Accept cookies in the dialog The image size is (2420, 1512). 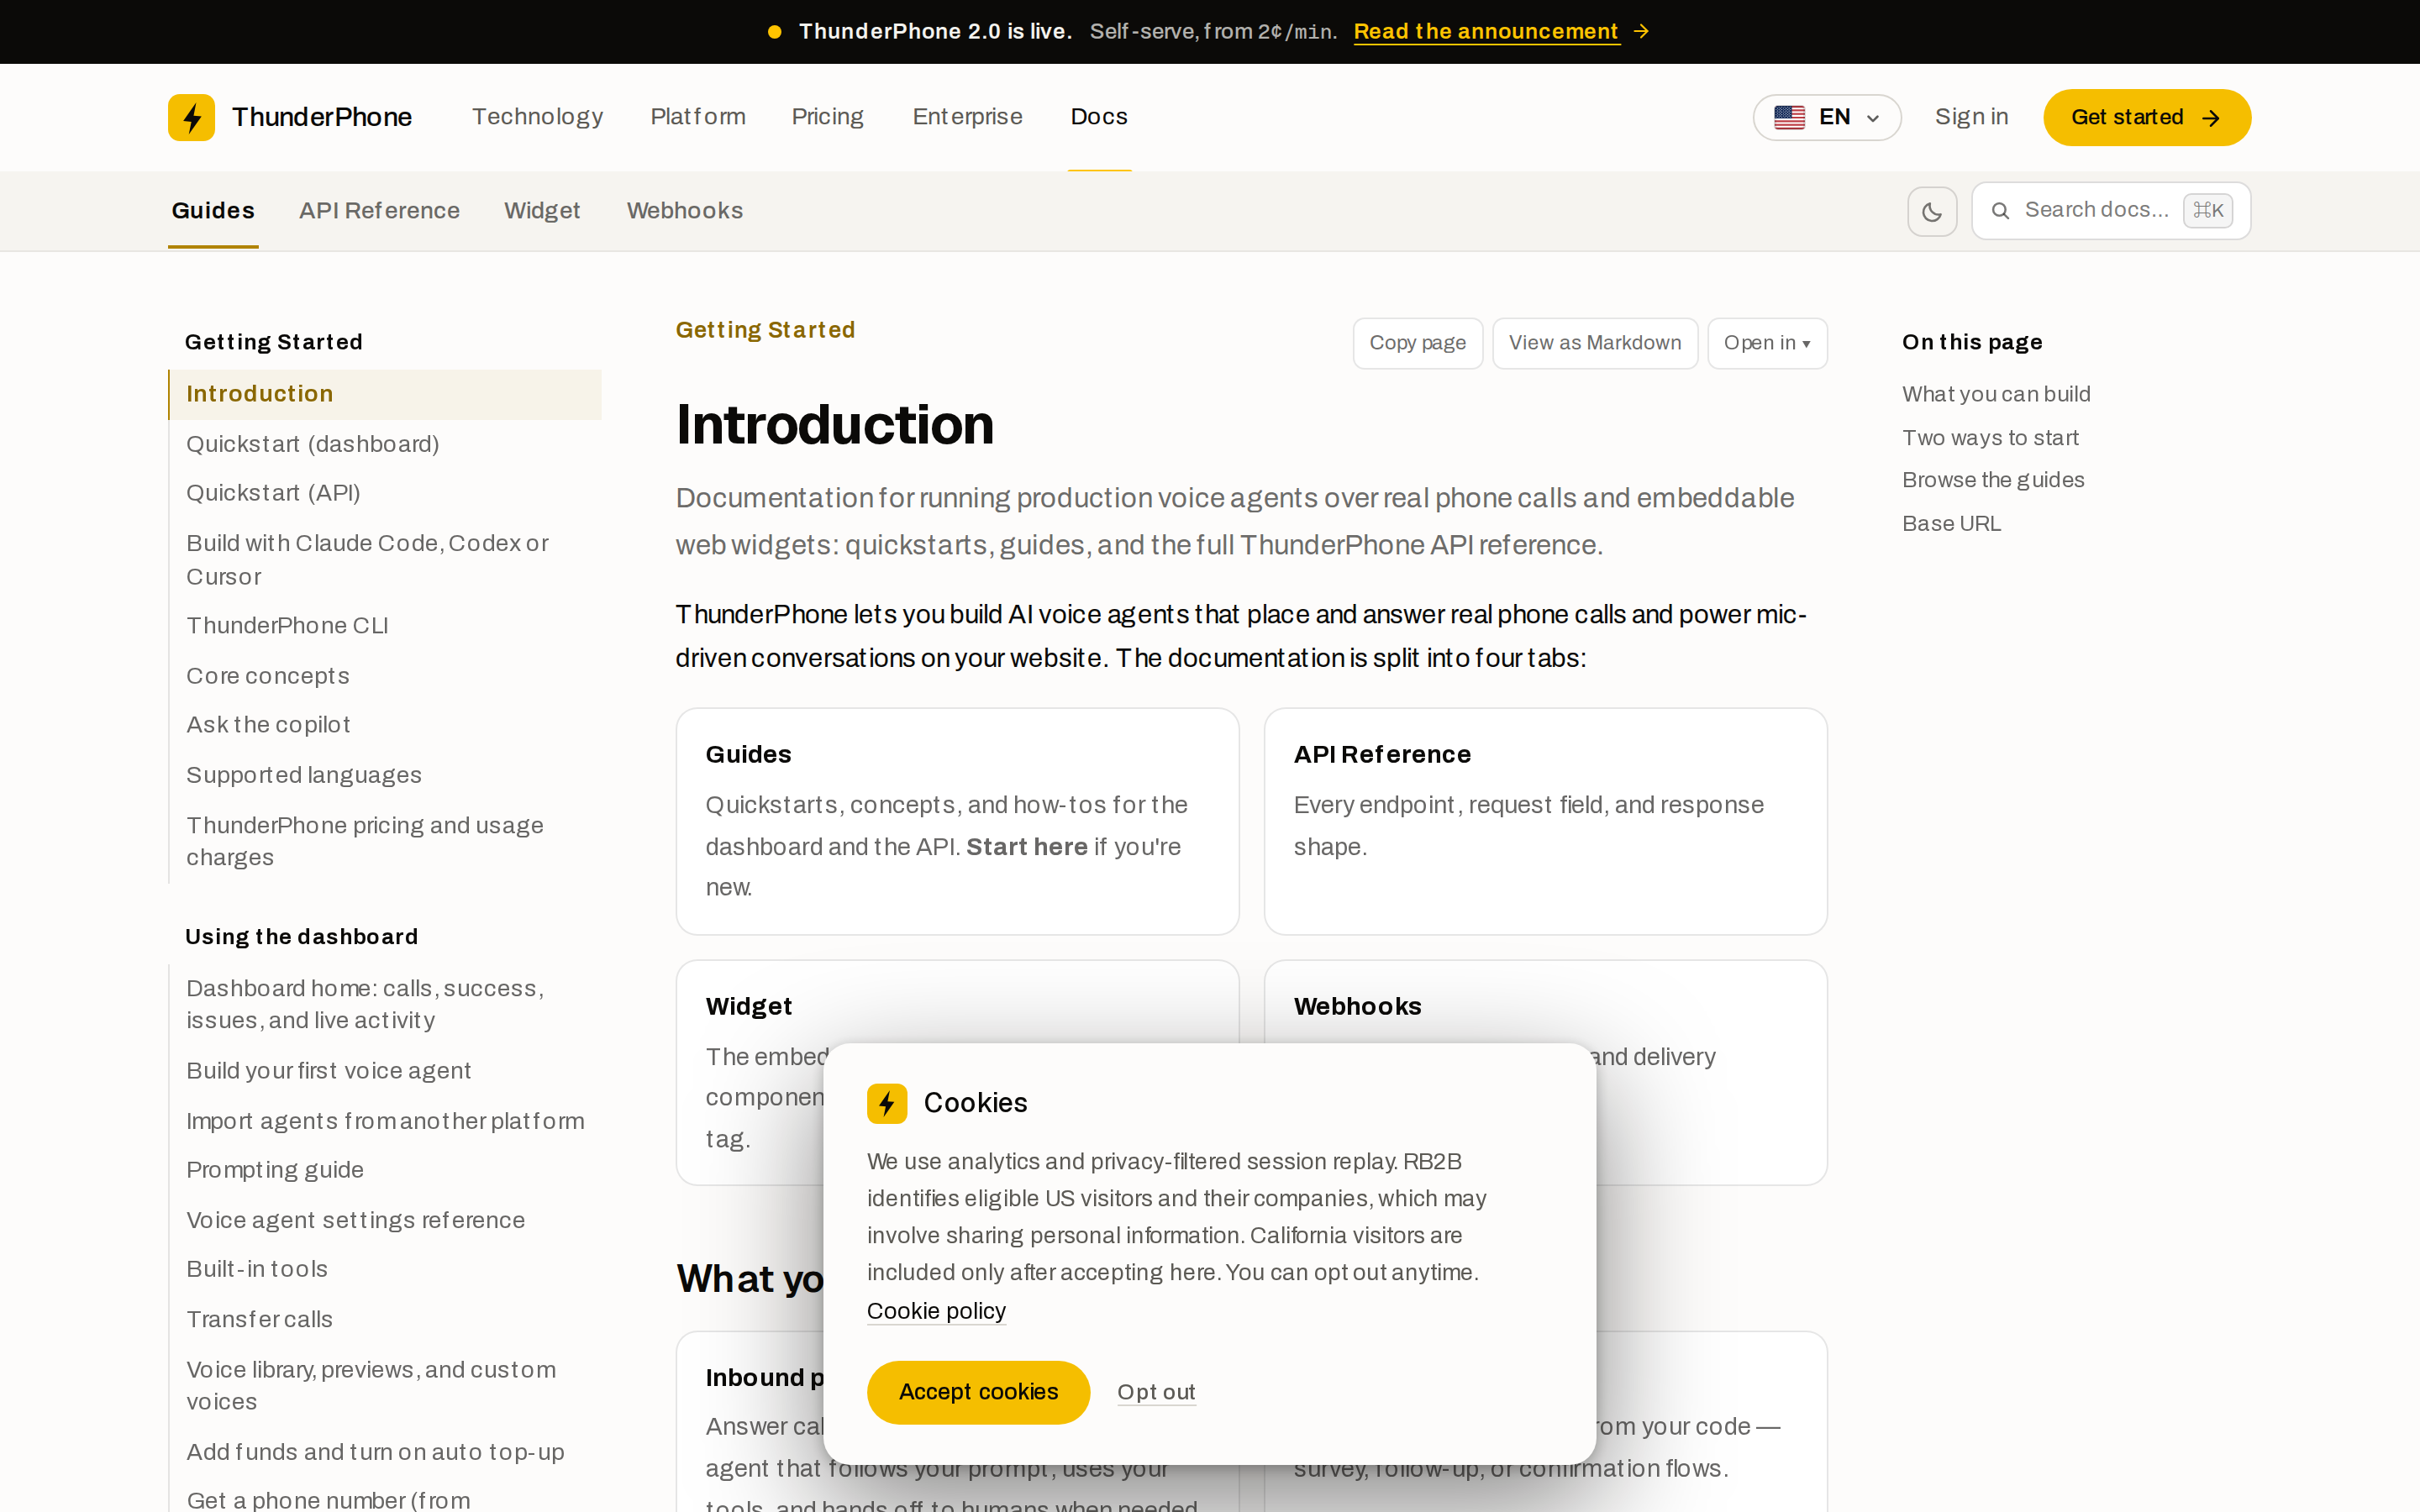(x=978, y=1392)
